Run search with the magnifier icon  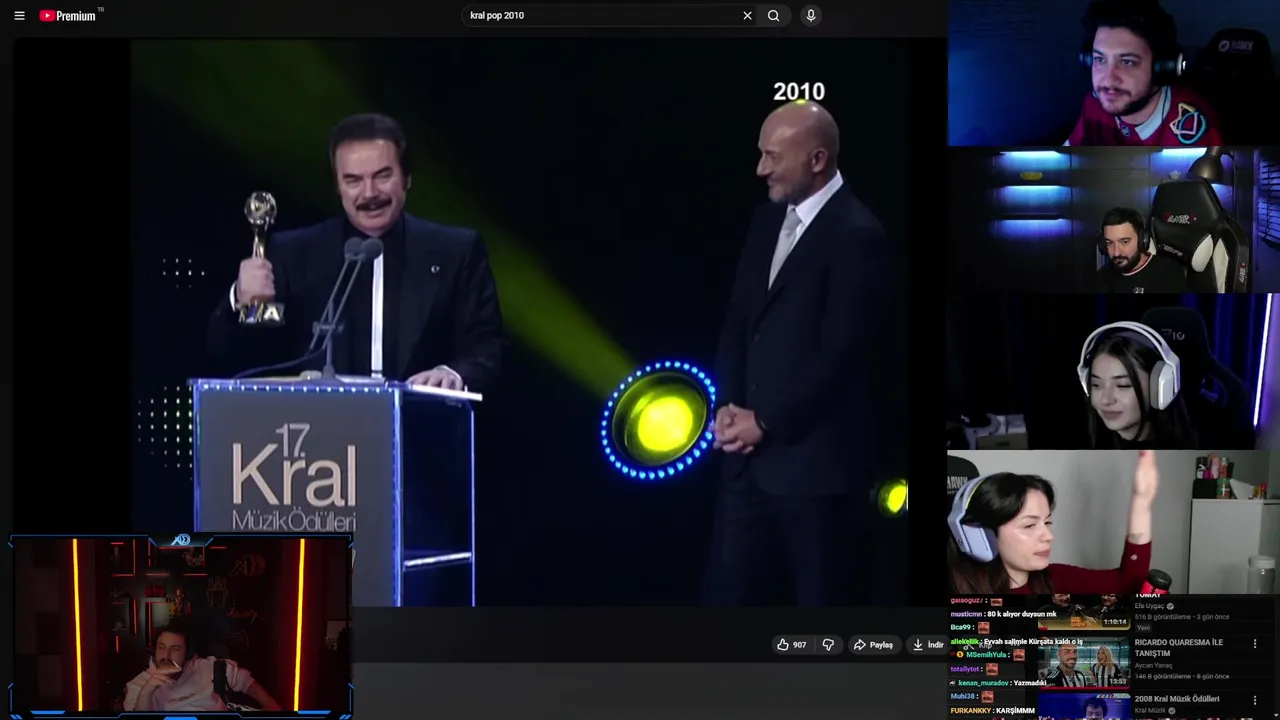(773, 15)
